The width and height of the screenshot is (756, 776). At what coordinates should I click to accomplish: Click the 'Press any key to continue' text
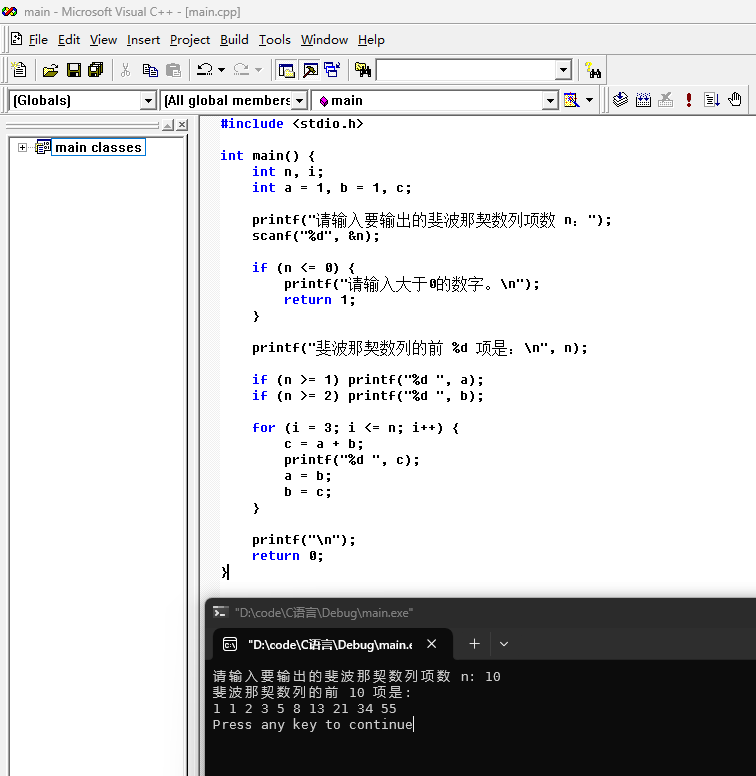tap(313, 725)
